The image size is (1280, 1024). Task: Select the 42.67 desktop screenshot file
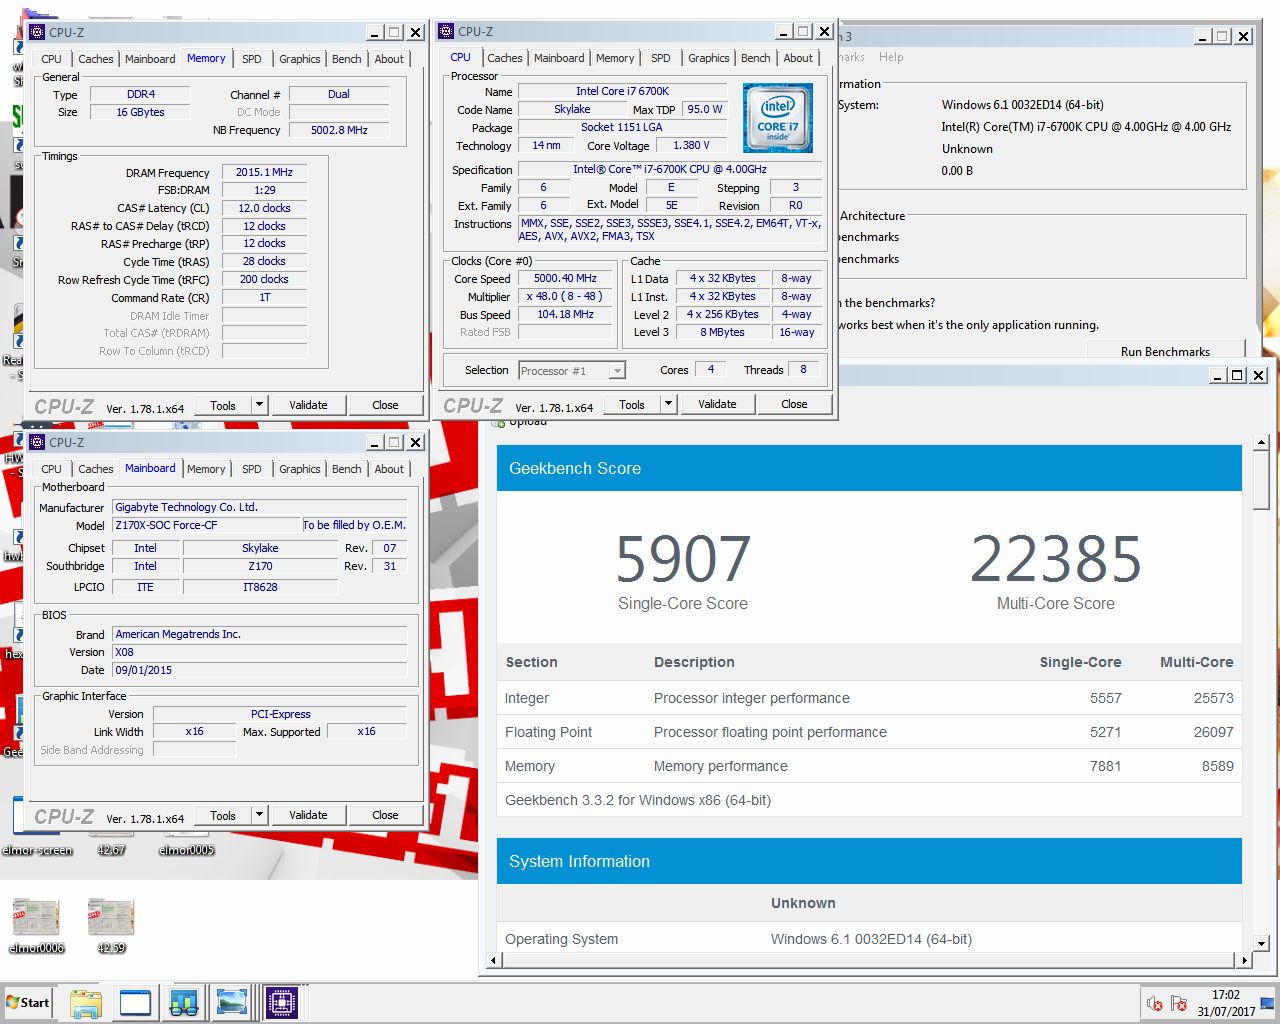[x=111, y=842]
